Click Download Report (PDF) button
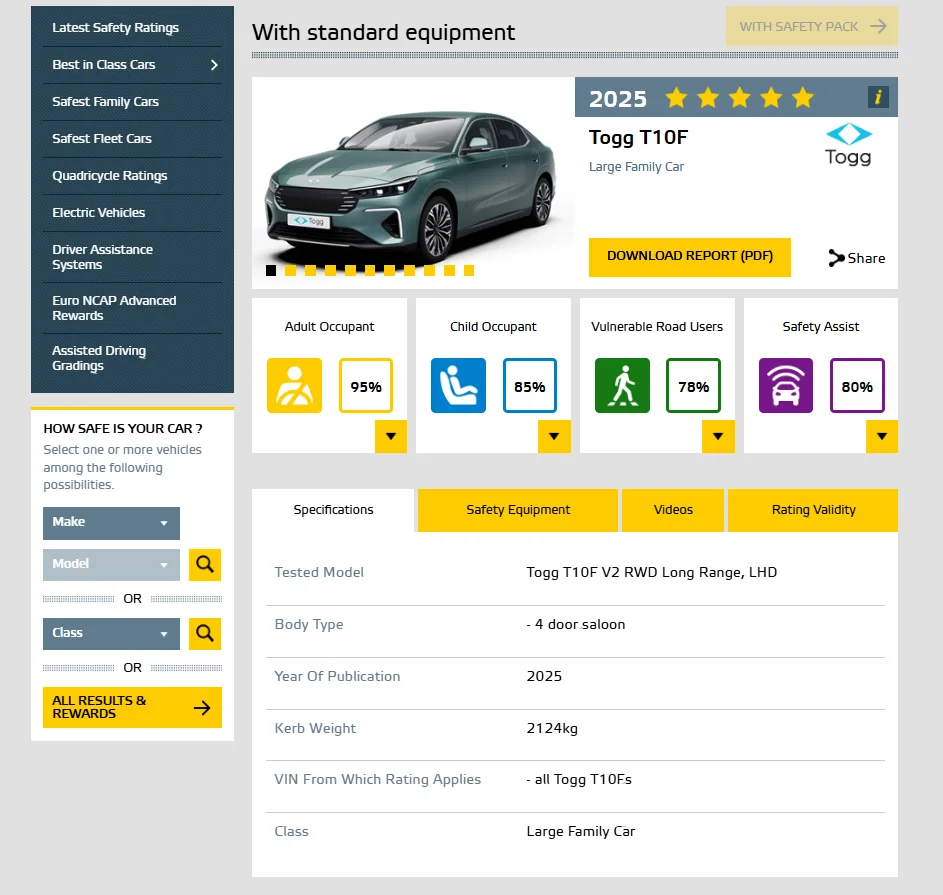Viewport: 943px width, 895px height. [x=690, y=257]
